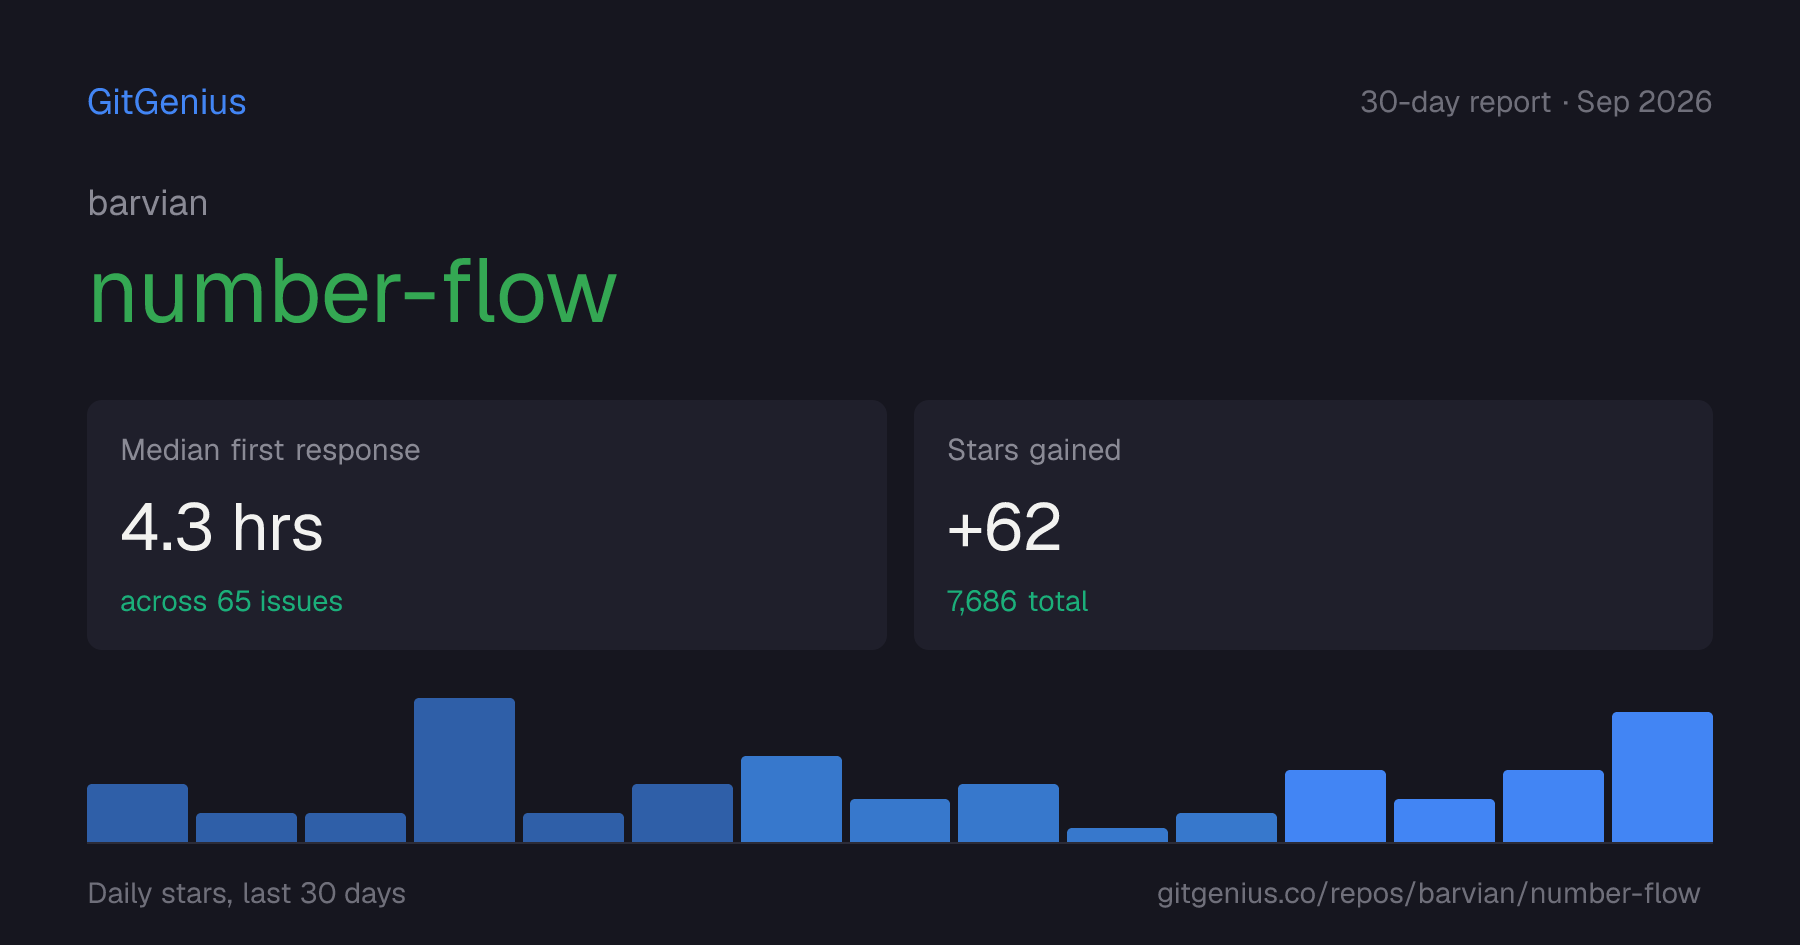Select the +62 stars value

pyautogui.click(x=1004, y=527)
